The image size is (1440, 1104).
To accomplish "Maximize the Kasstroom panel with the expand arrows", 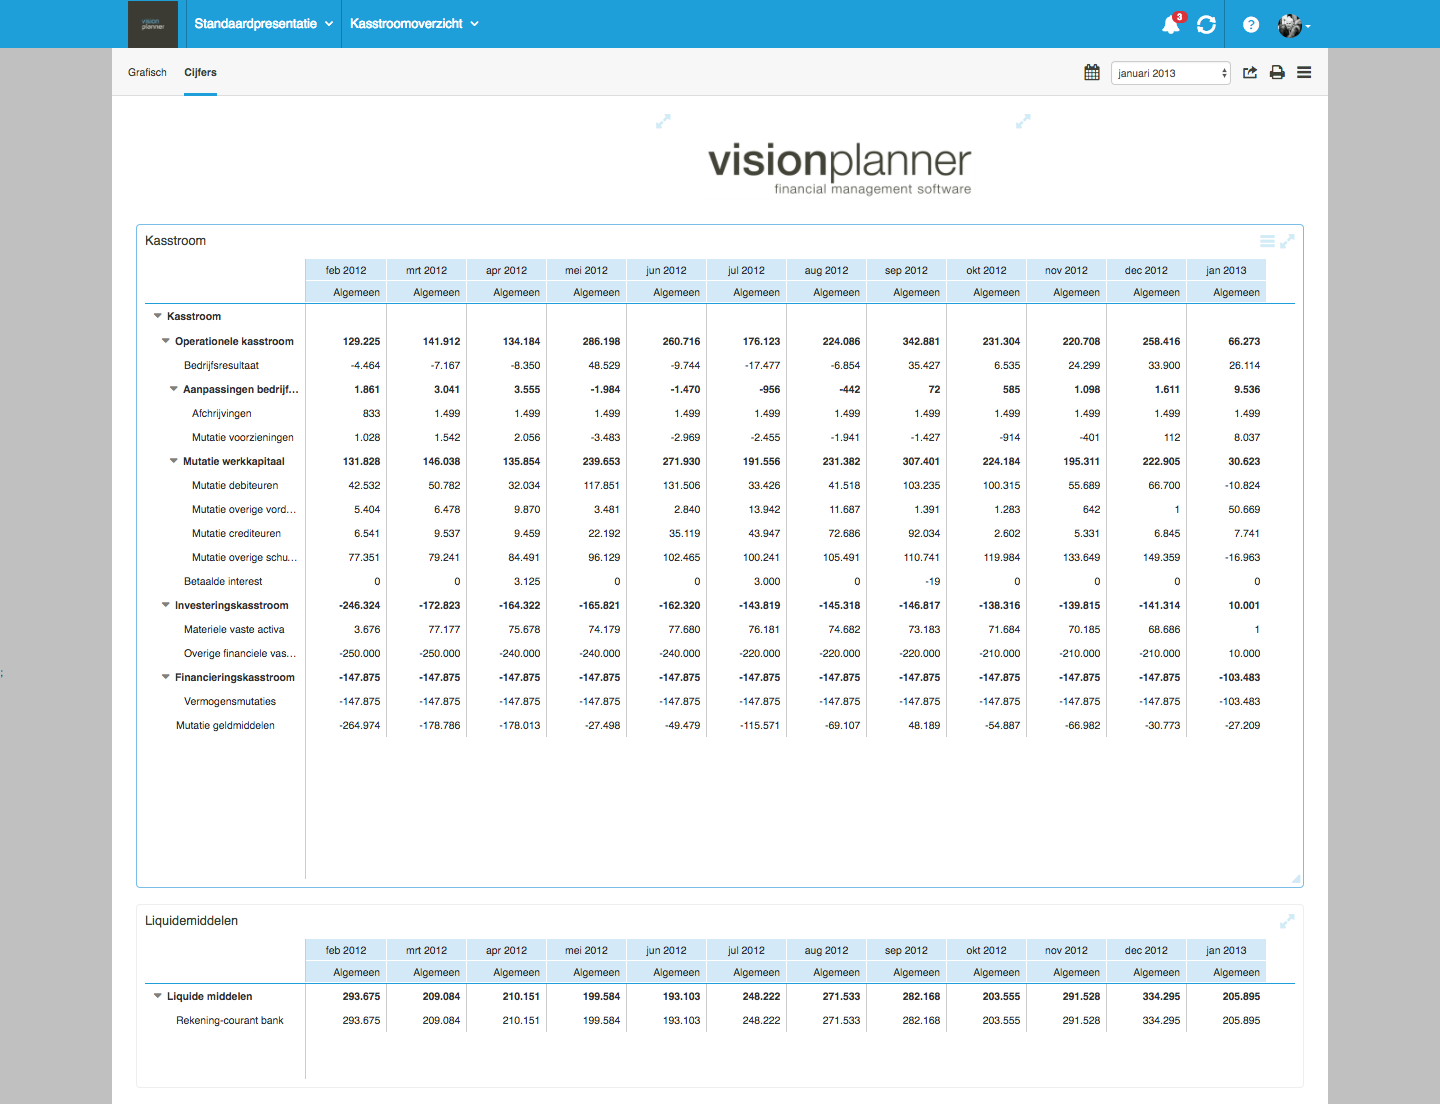I will pos(1287,241).
